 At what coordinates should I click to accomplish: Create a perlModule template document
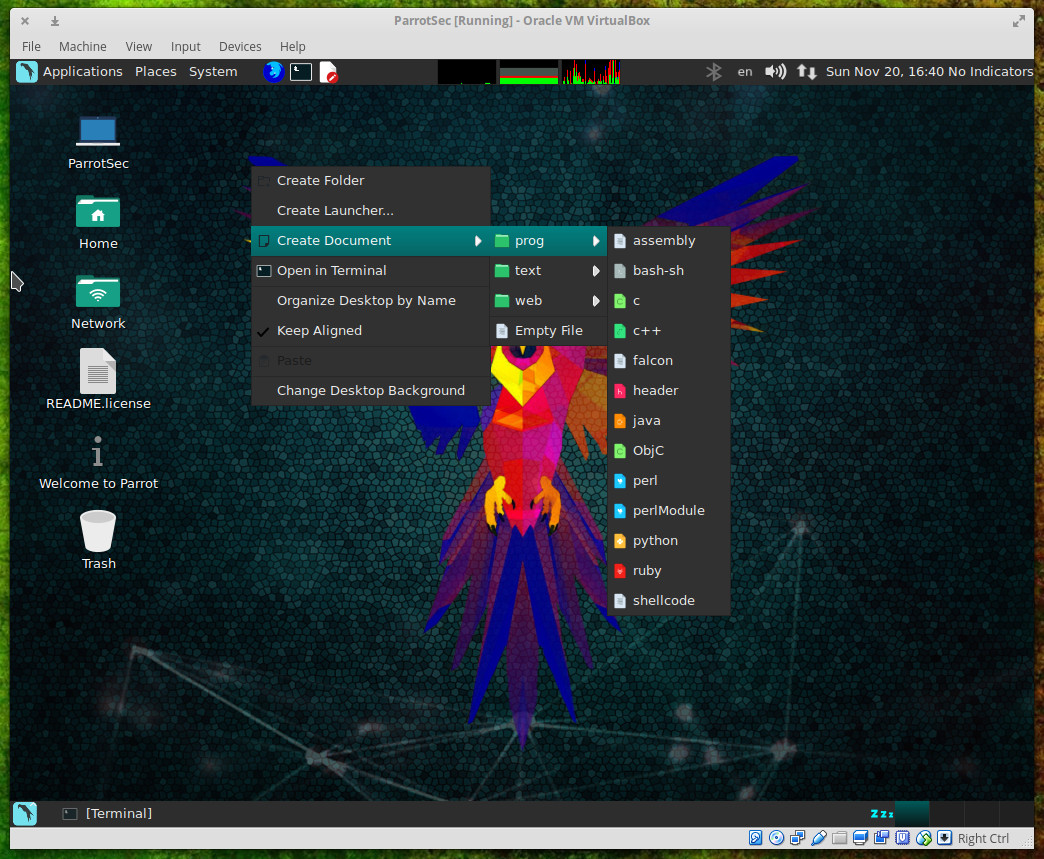668,511
